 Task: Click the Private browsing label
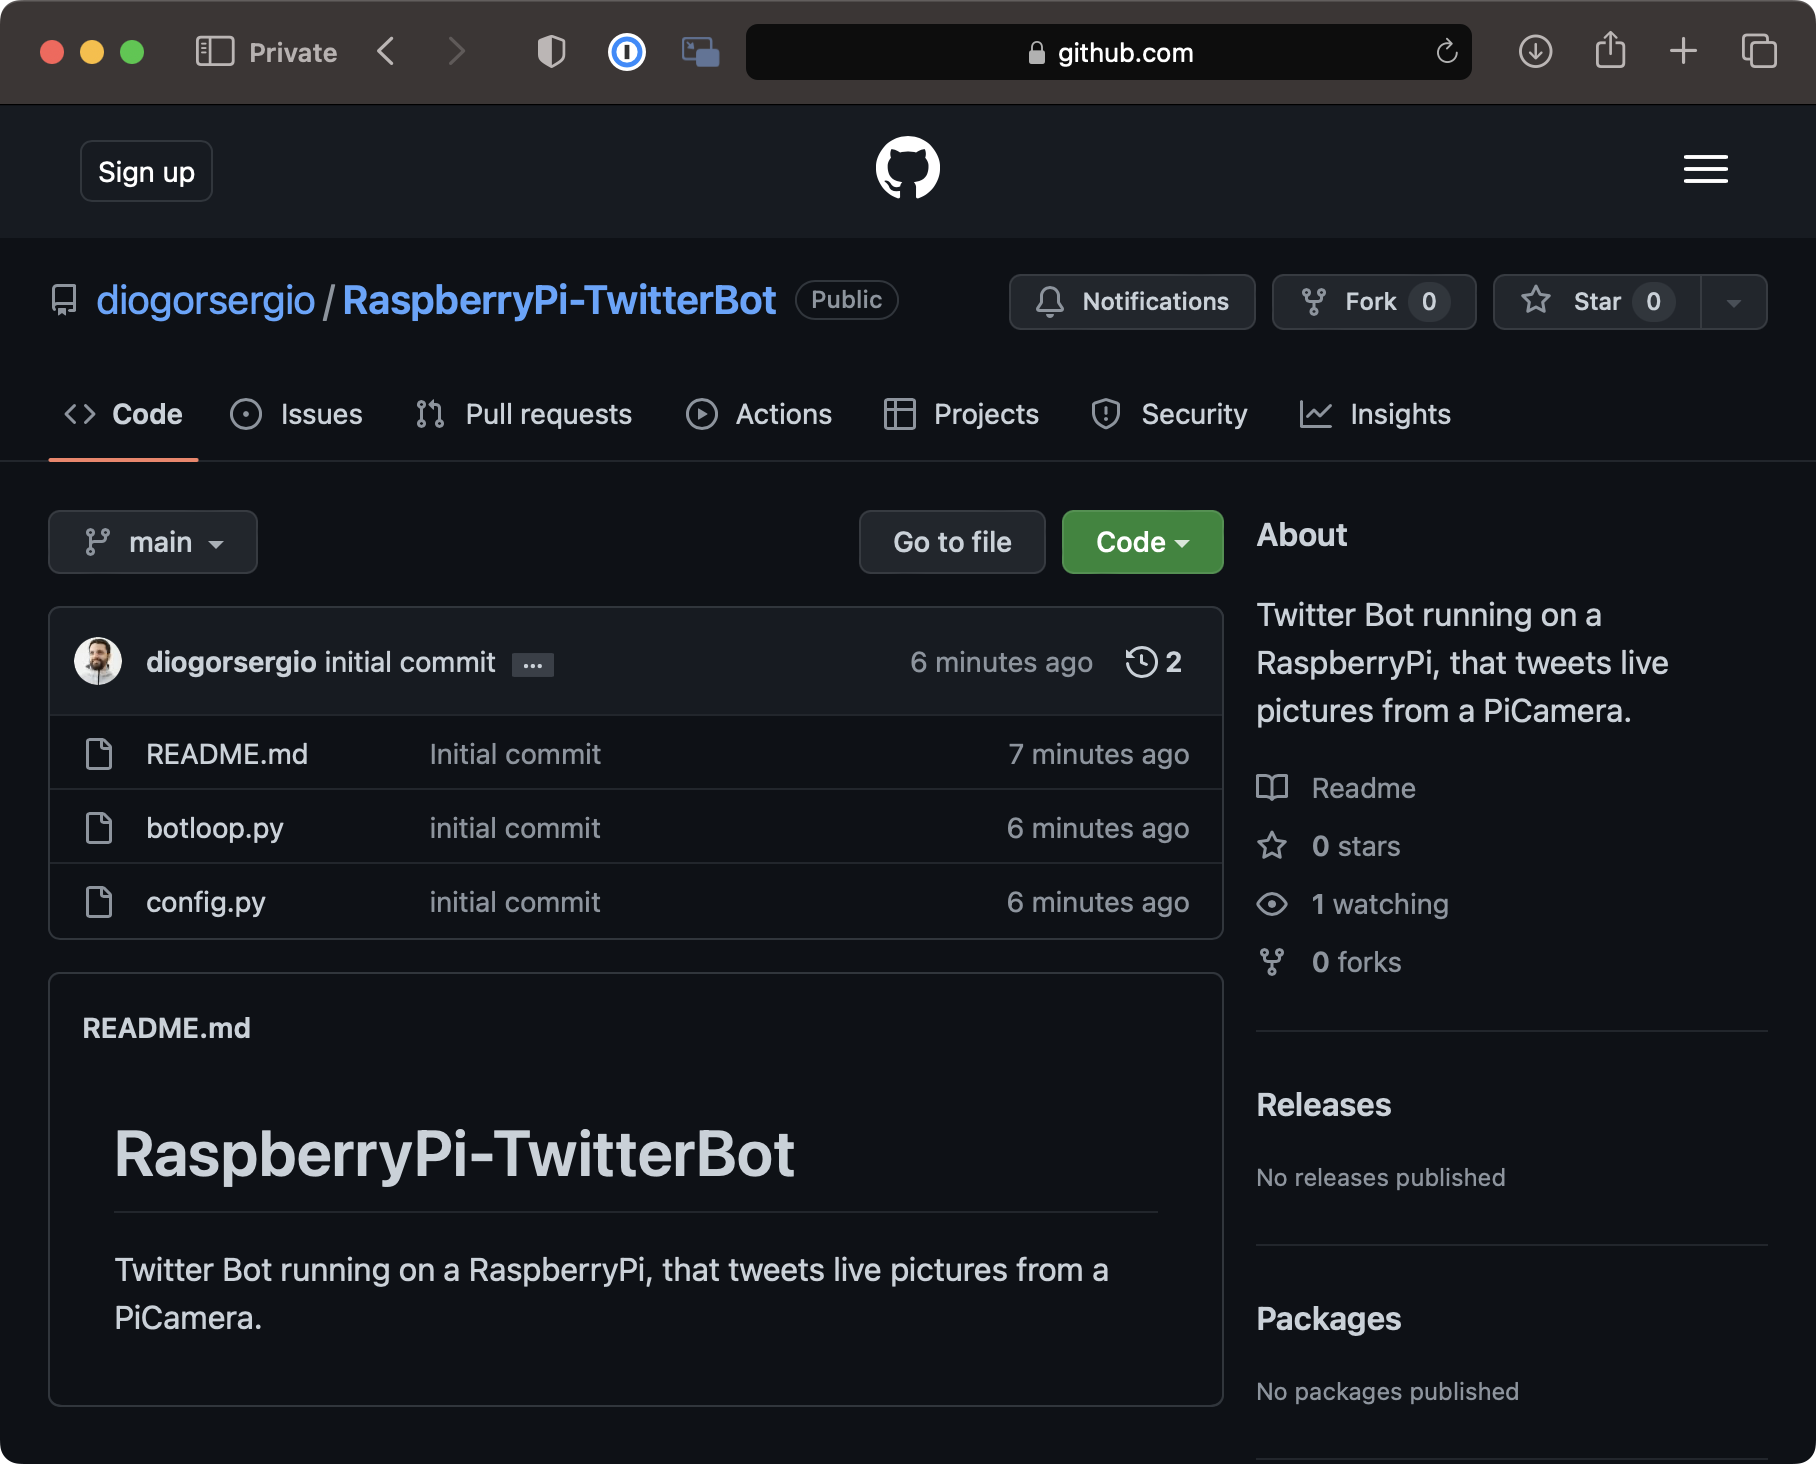(x=293, y=52)
